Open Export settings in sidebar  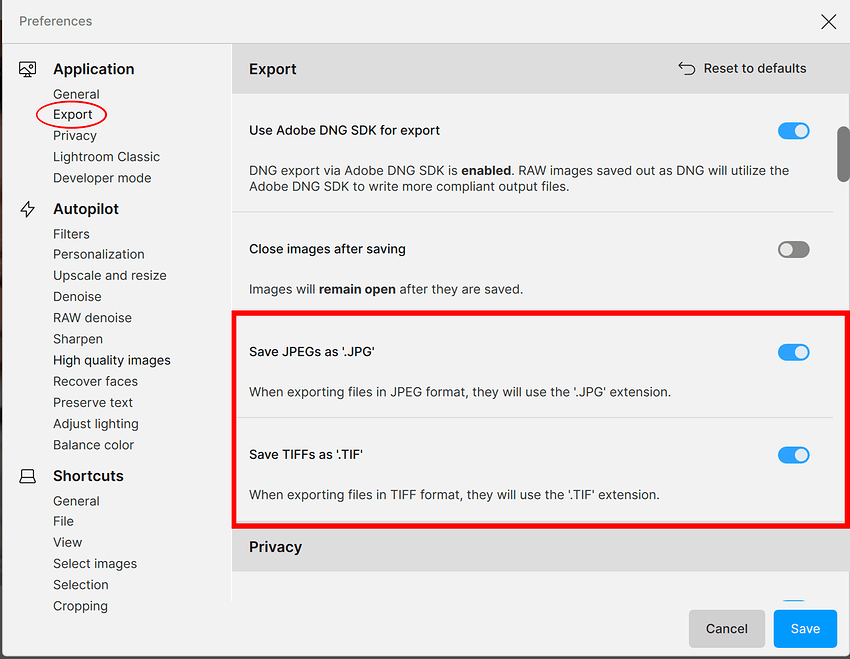(73, 115)
